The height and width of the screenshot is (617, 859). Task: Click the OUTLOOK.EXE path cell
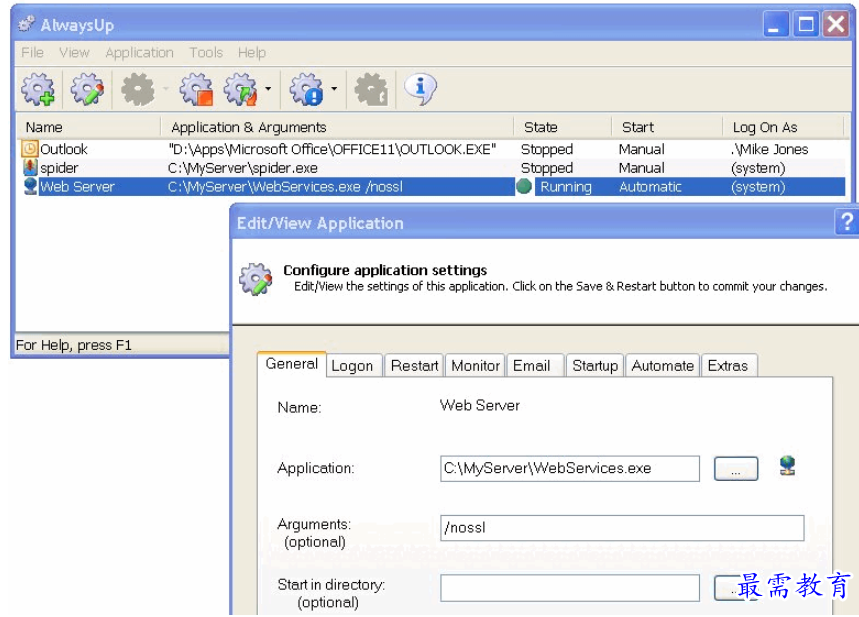click(332, 149)
